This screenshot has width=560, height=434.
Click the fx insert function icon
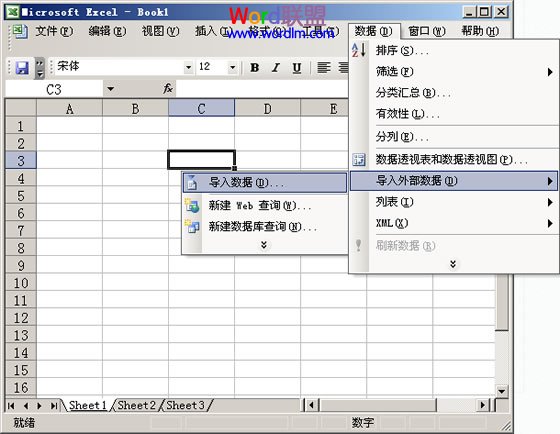168,88
